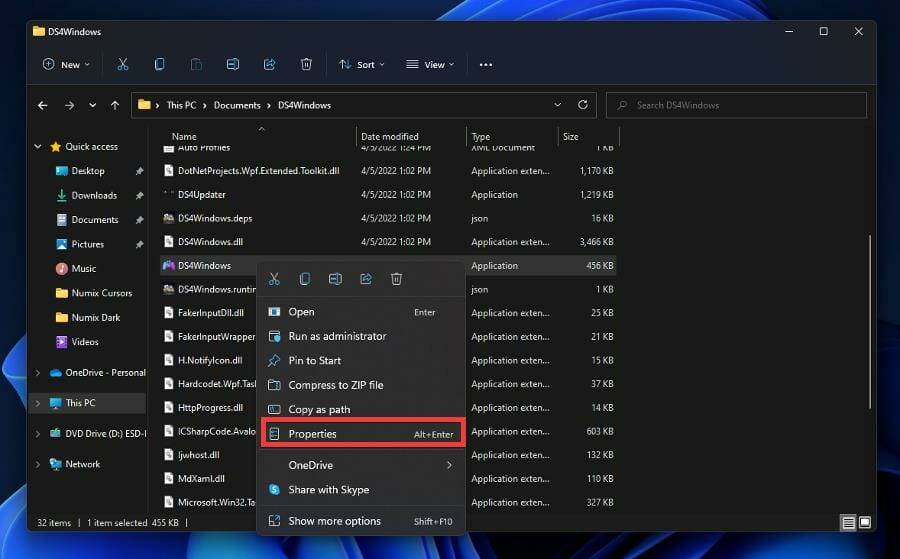Click Documents in the address breadcrumb

(x=237, y=105)
